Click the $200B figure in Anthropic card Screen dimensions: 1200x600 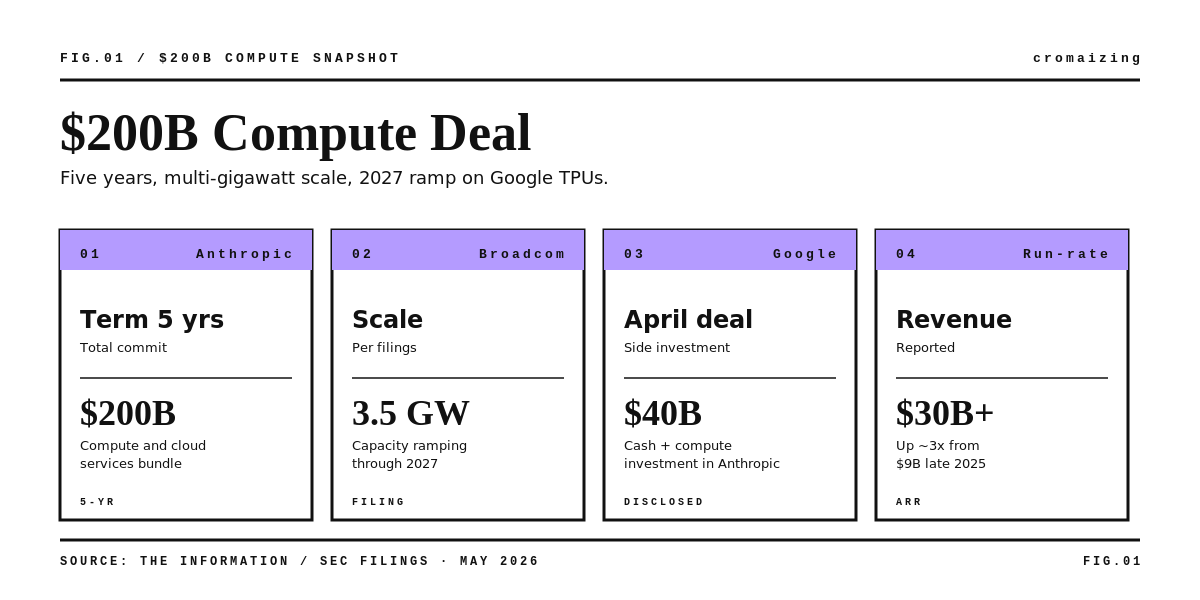[x=128, y=413]
